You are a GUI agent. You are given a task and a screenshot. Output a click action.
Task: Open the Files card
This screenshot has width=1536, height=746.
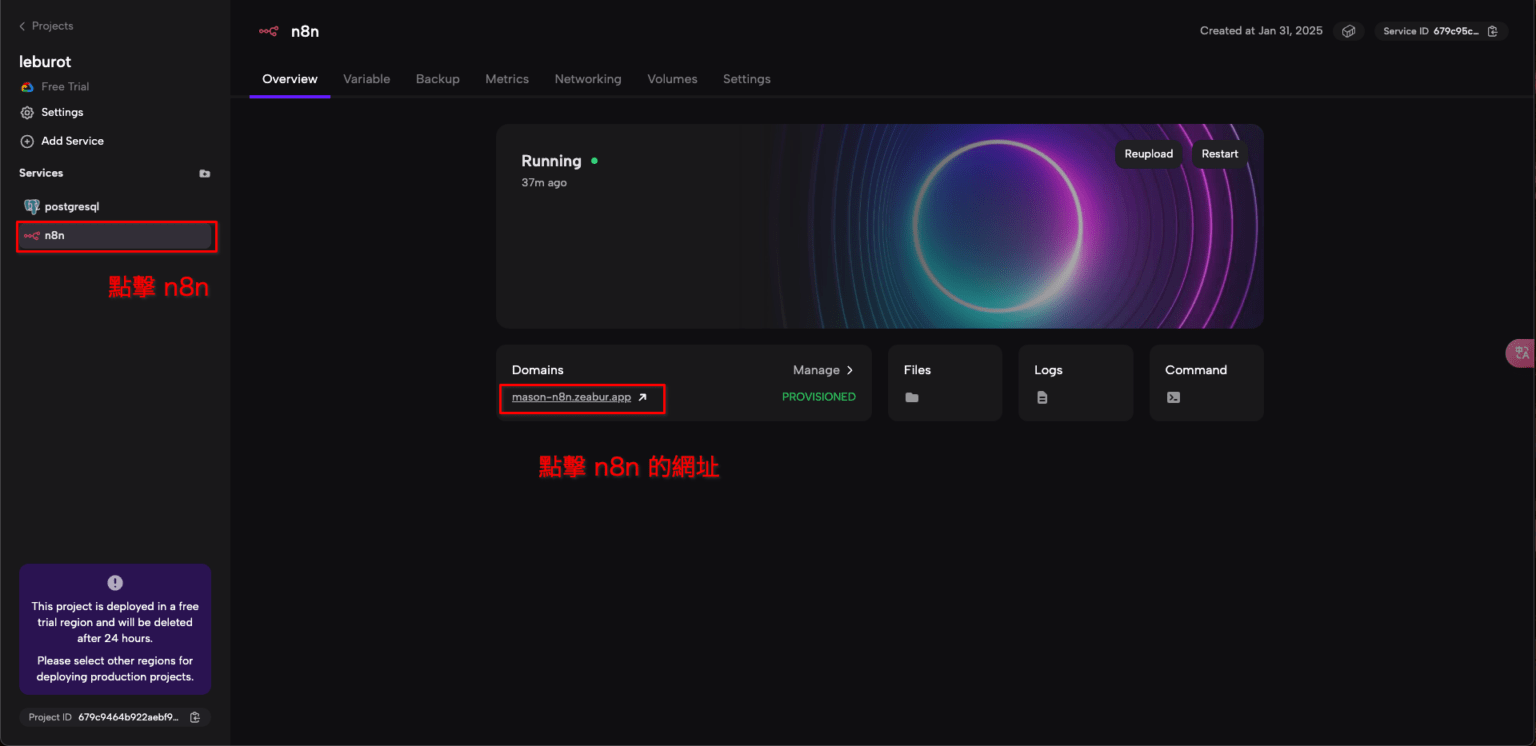945,383
